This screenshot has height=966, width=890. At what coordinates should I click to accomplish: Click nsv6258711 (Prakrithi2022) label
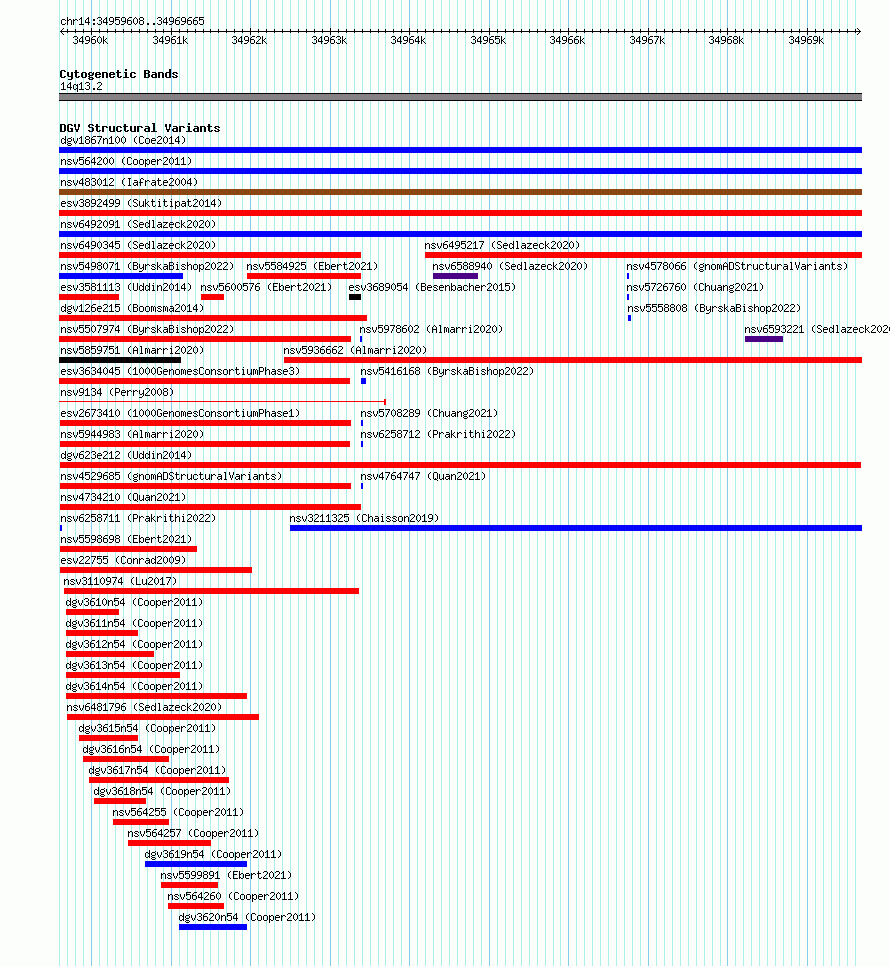point(138,518)
